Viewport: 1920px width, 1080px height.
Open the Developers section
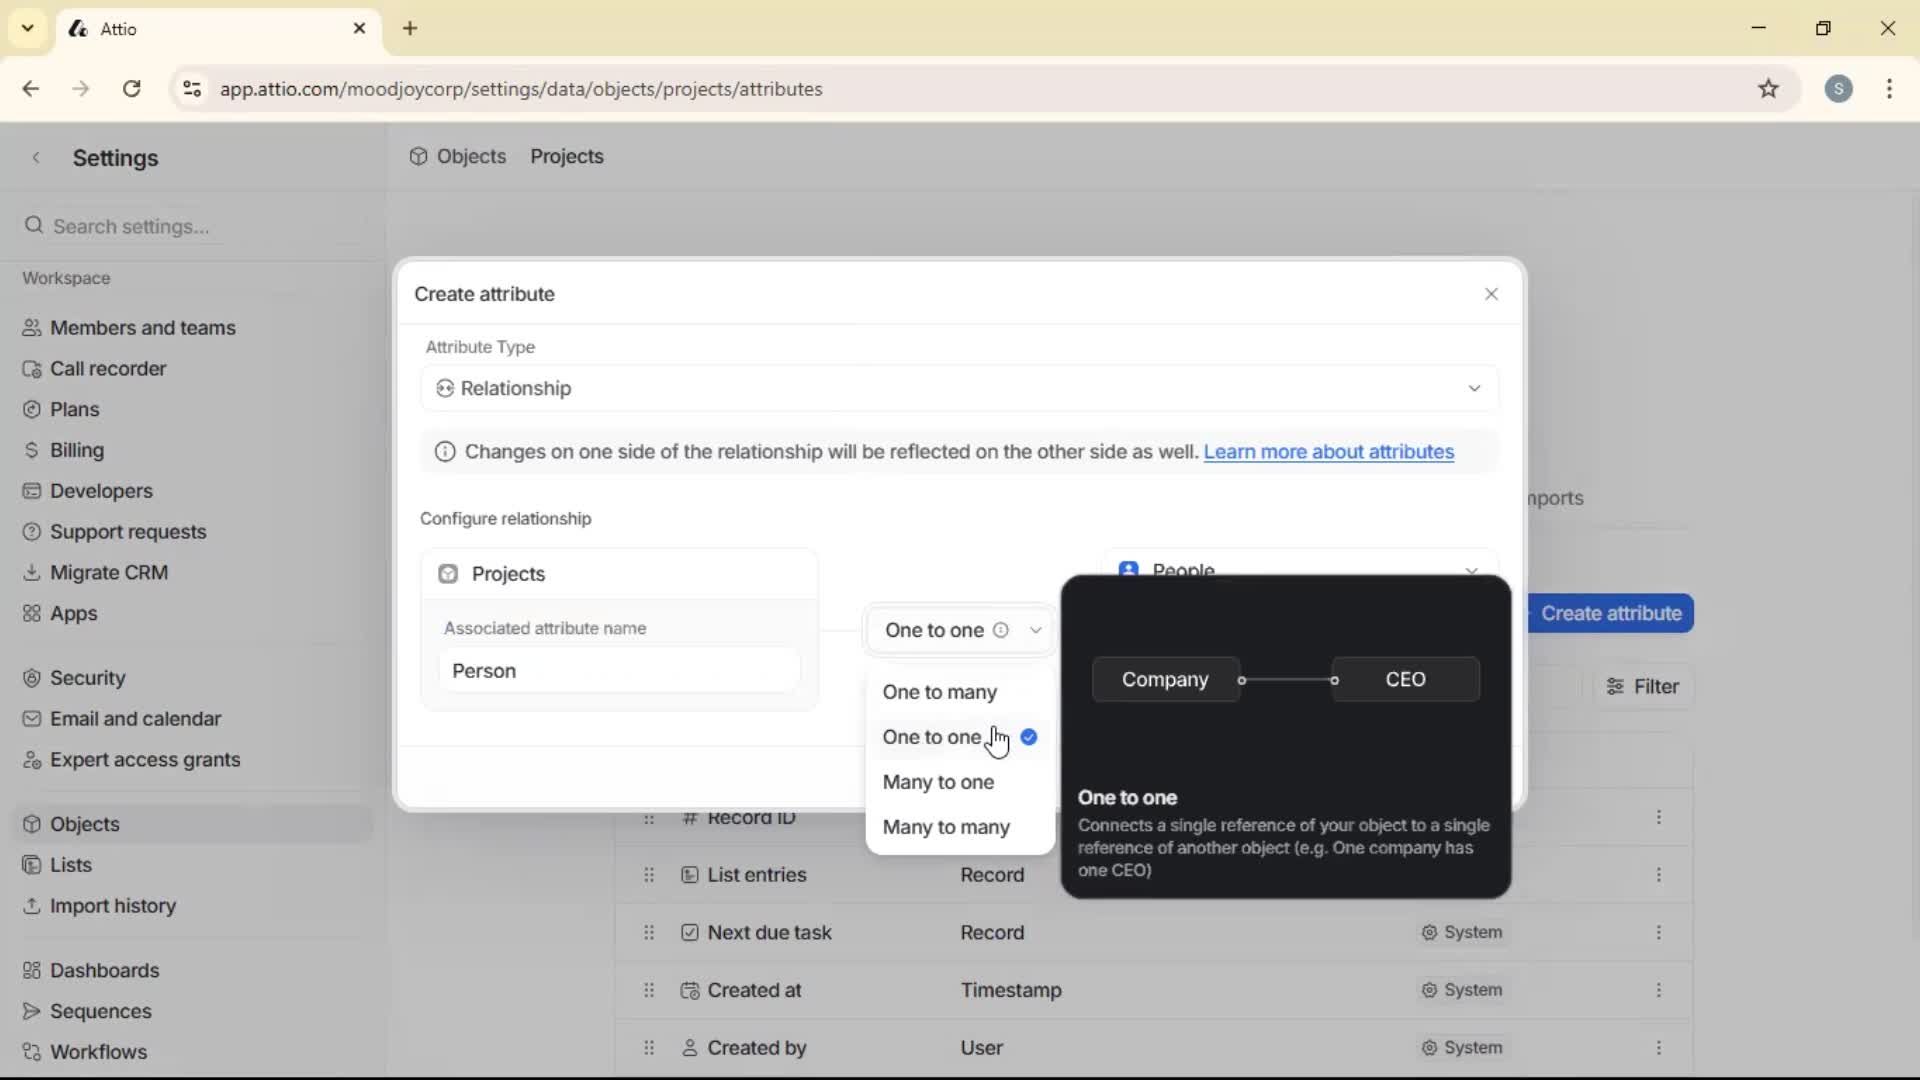point(100,490)
